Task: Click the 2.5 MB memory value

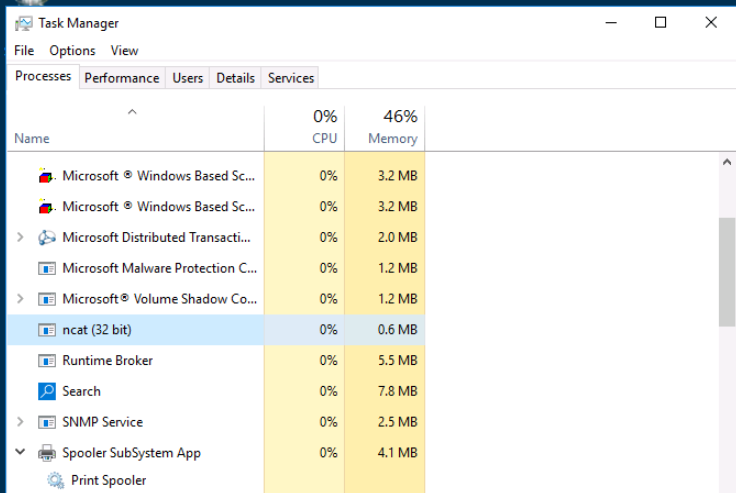Action: (x=398, y=422)
